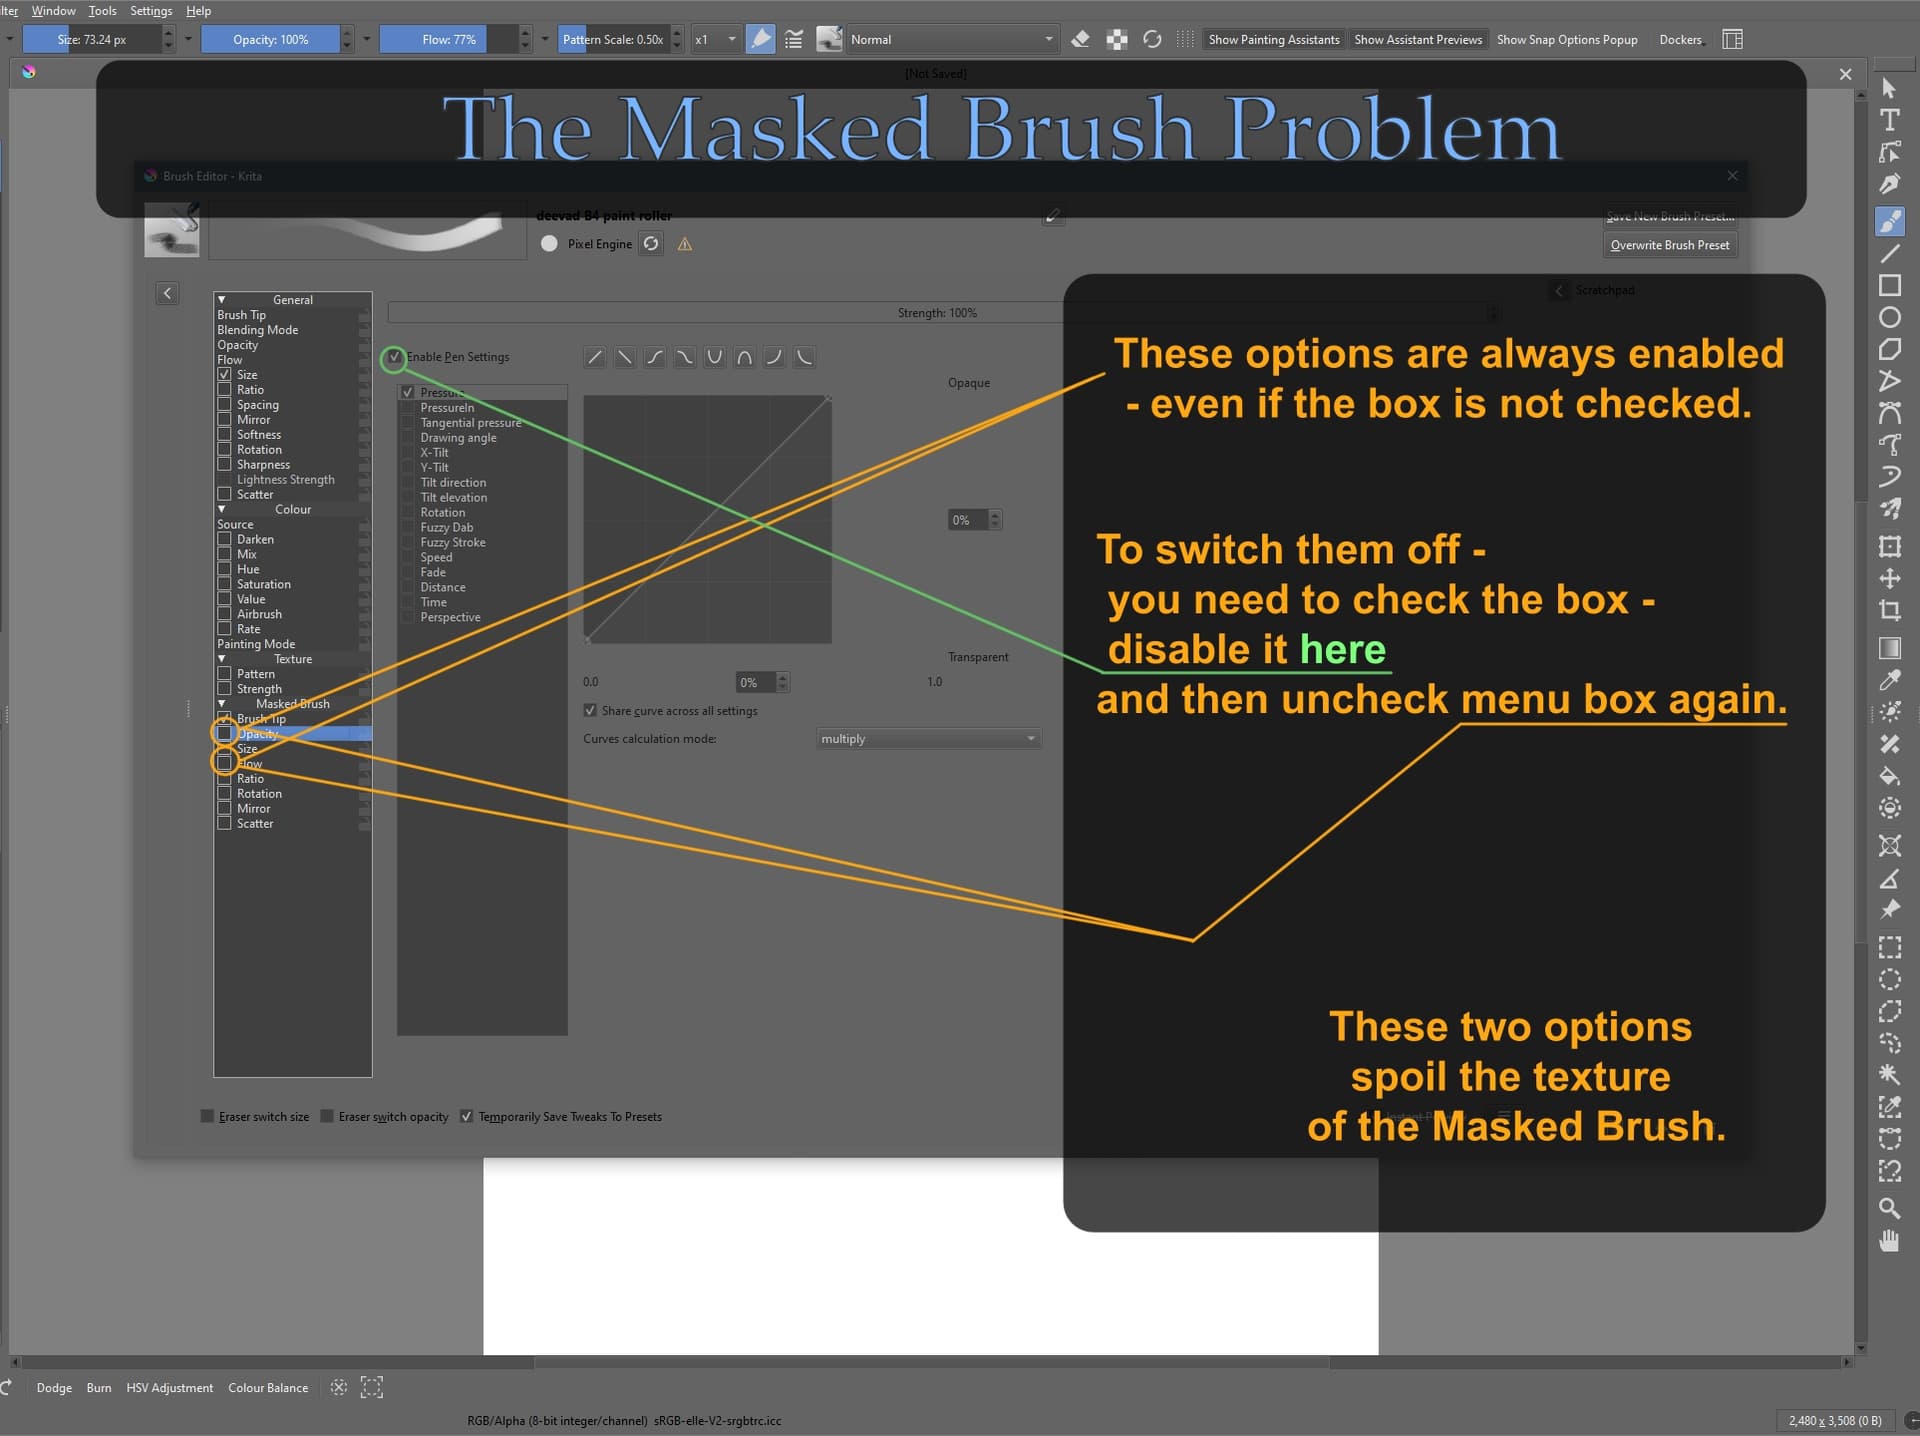
Task: Collapse the Masked Brush section
Action: [x=222, y=703]
